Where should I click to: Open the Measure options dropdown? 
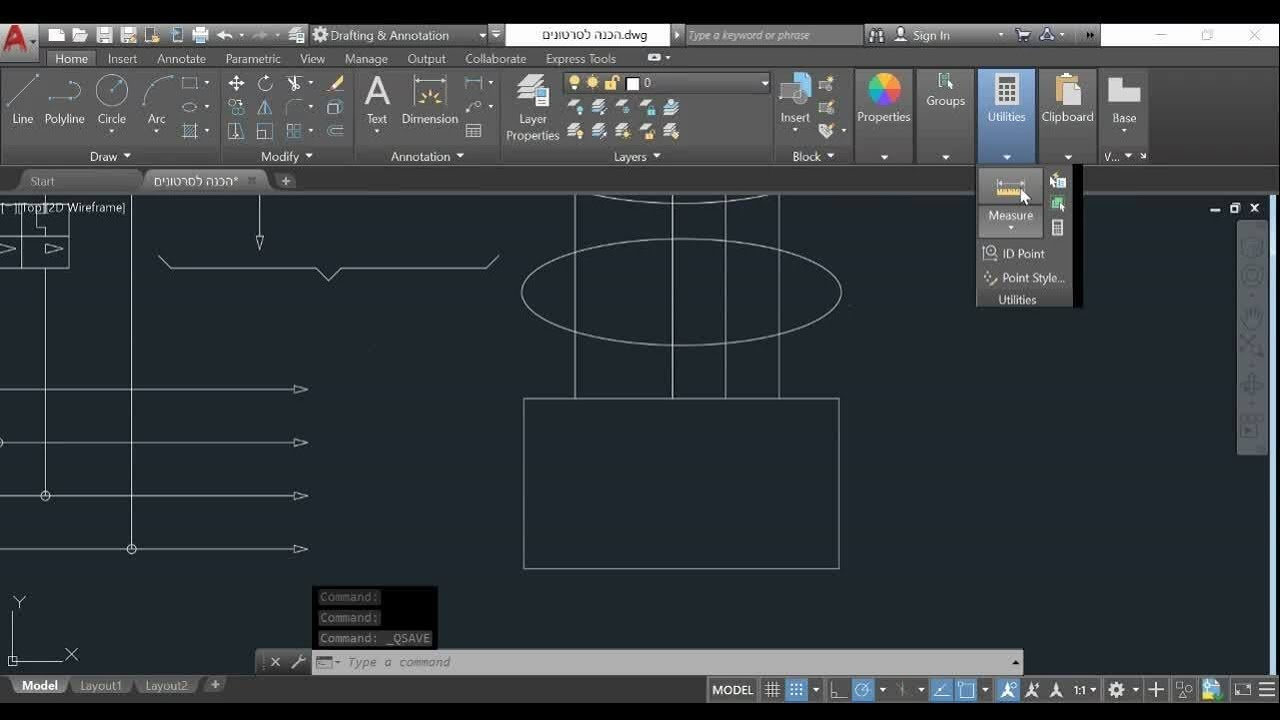click(x=1011, y=221)
